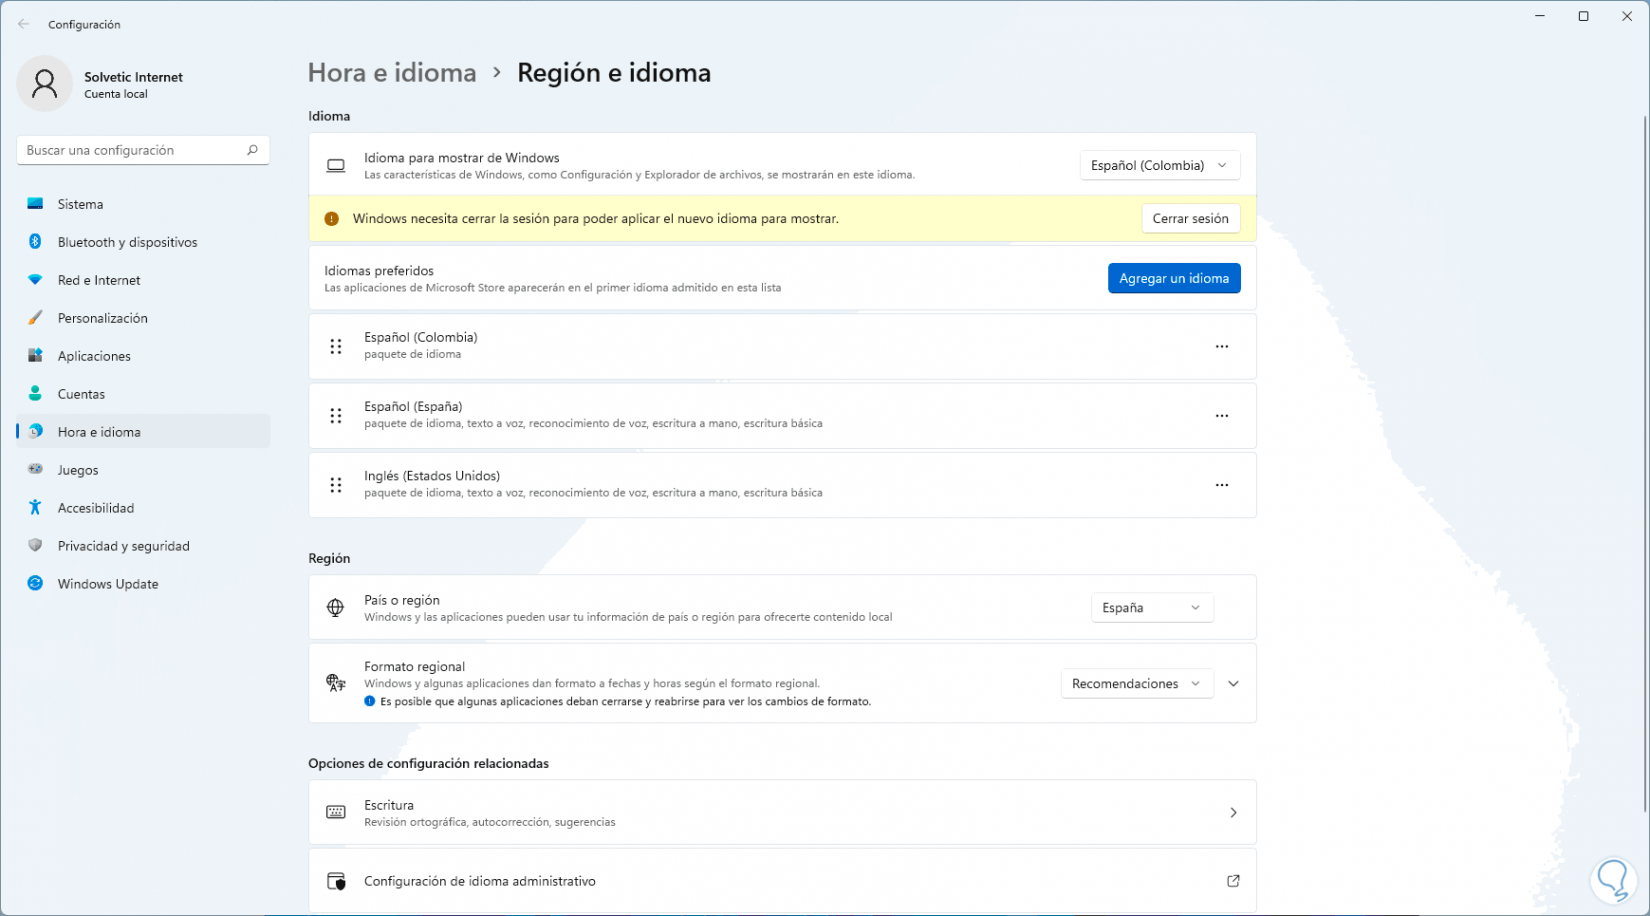1650x916 pixels.
Task: Click the back arrow in the title bar
Action: click(24, 24)
